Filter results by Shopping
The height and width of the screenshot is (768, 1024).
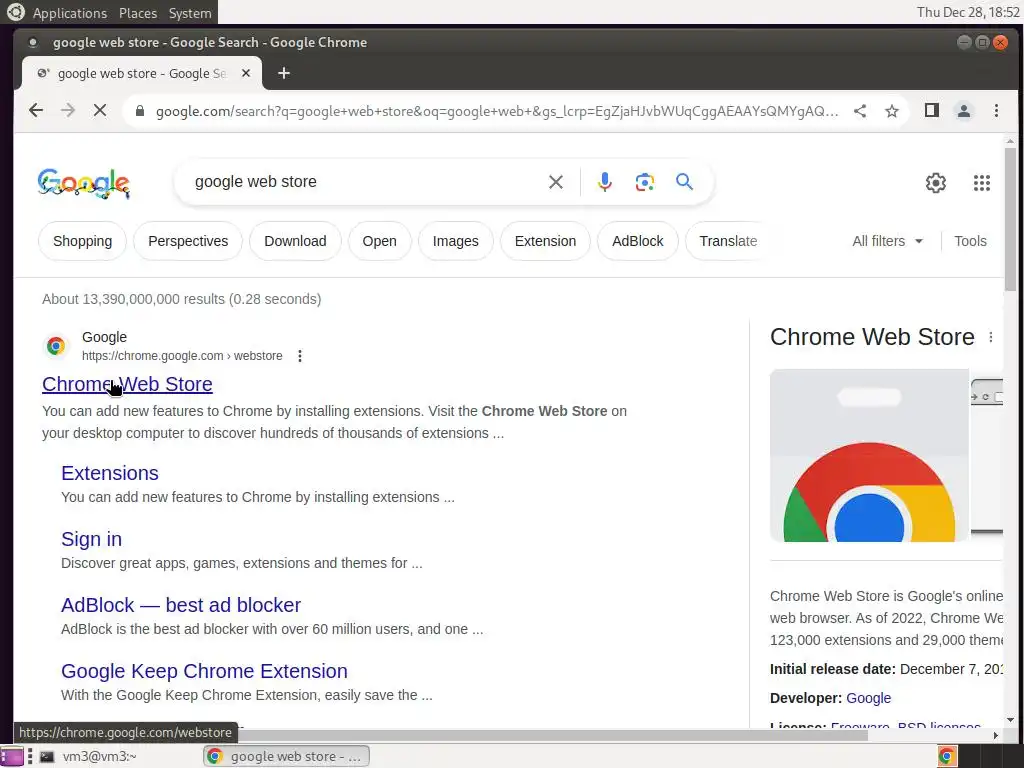pos(82,241)
